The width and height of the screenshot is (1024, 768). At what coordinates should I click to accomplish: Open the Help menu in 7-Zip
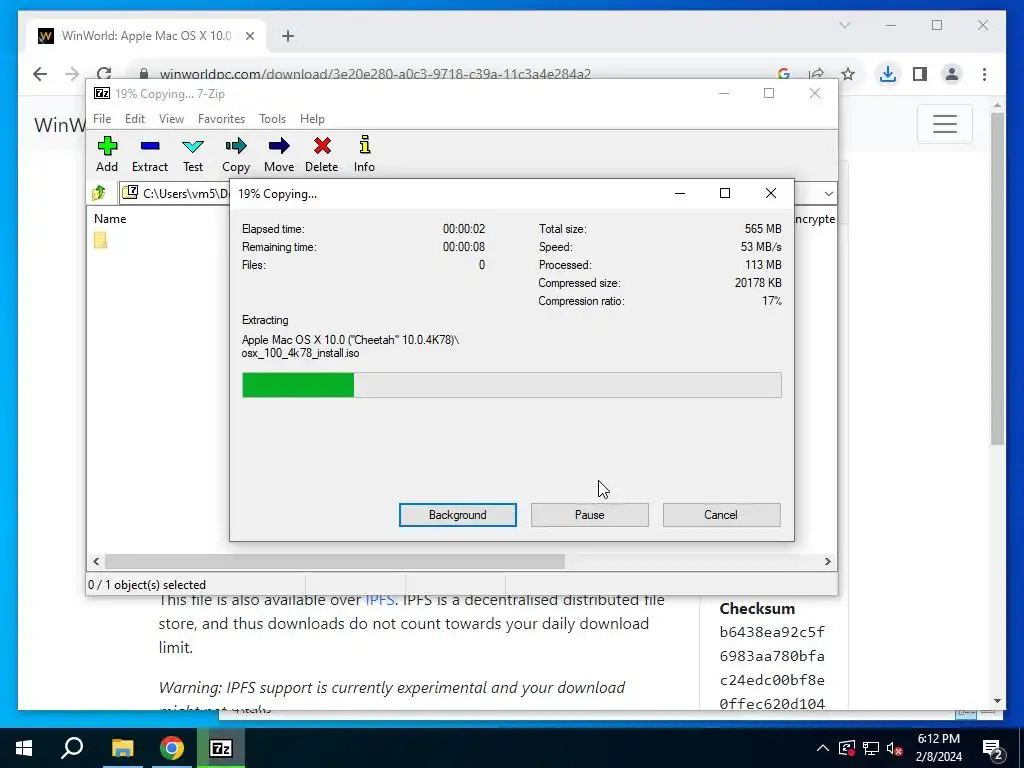click(312, 119)
